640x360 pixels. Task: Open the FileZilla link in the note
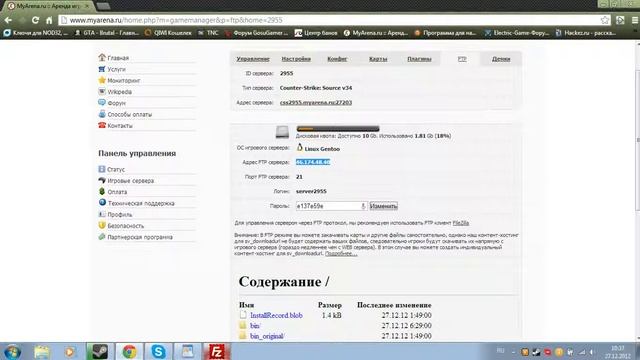(461, 223)
